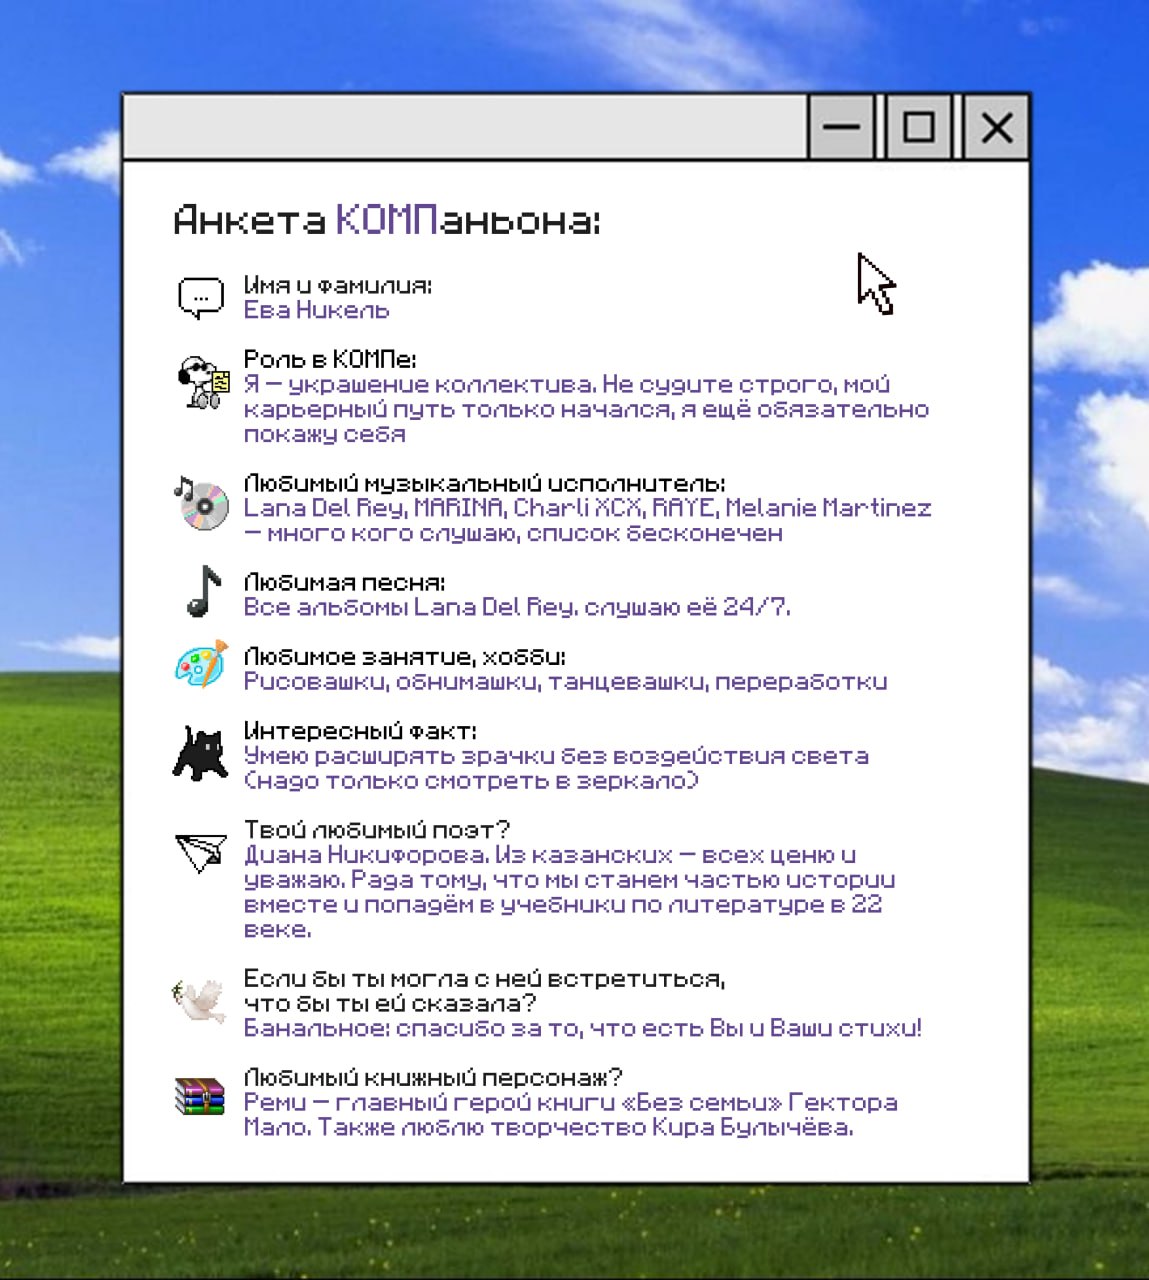Image resolution: width=1149 pixels, height=1280 pixels.
Task: Click the heading Анкета КОМПаньона:
Action: coord(387,219)
